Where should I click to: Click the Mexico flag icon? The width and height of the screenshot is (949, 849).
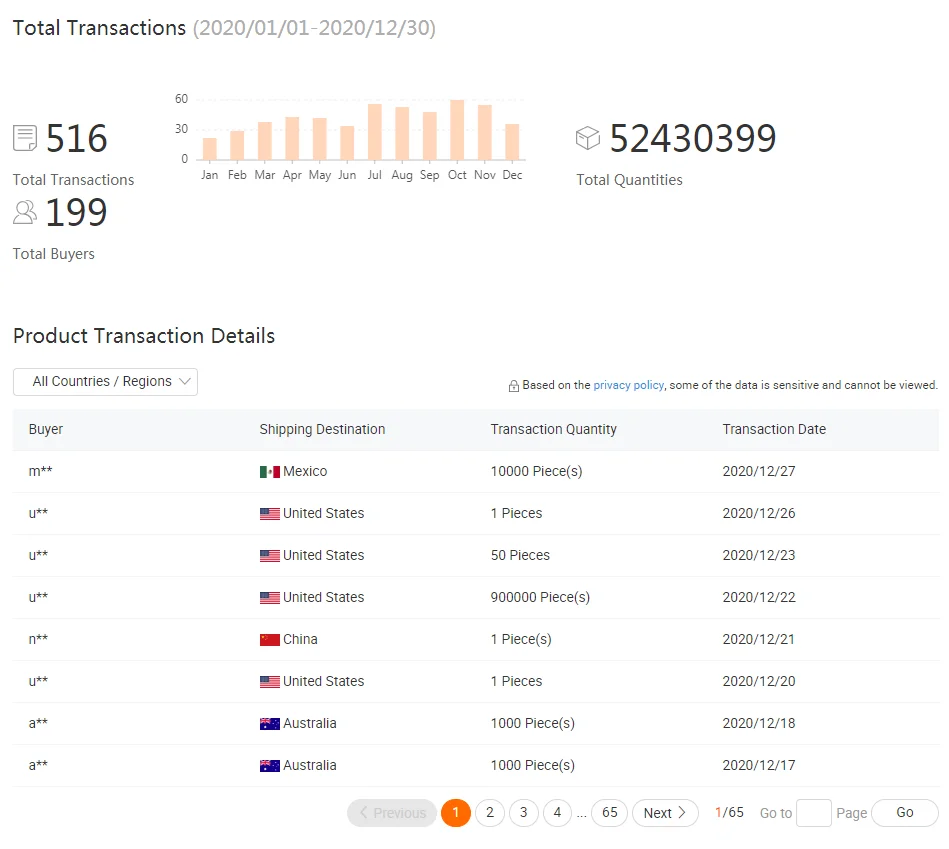coord(269,472)
